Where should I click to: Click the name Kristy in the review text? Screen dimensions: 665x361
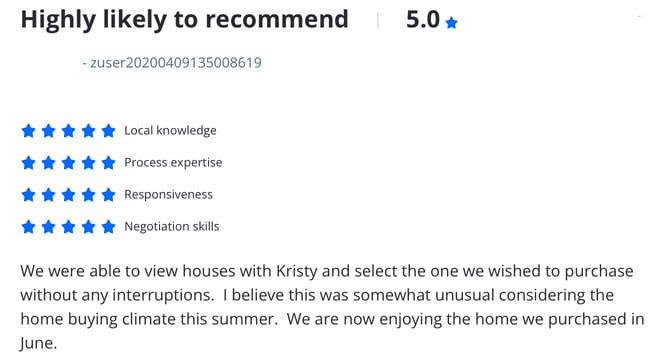click(296, 271)
